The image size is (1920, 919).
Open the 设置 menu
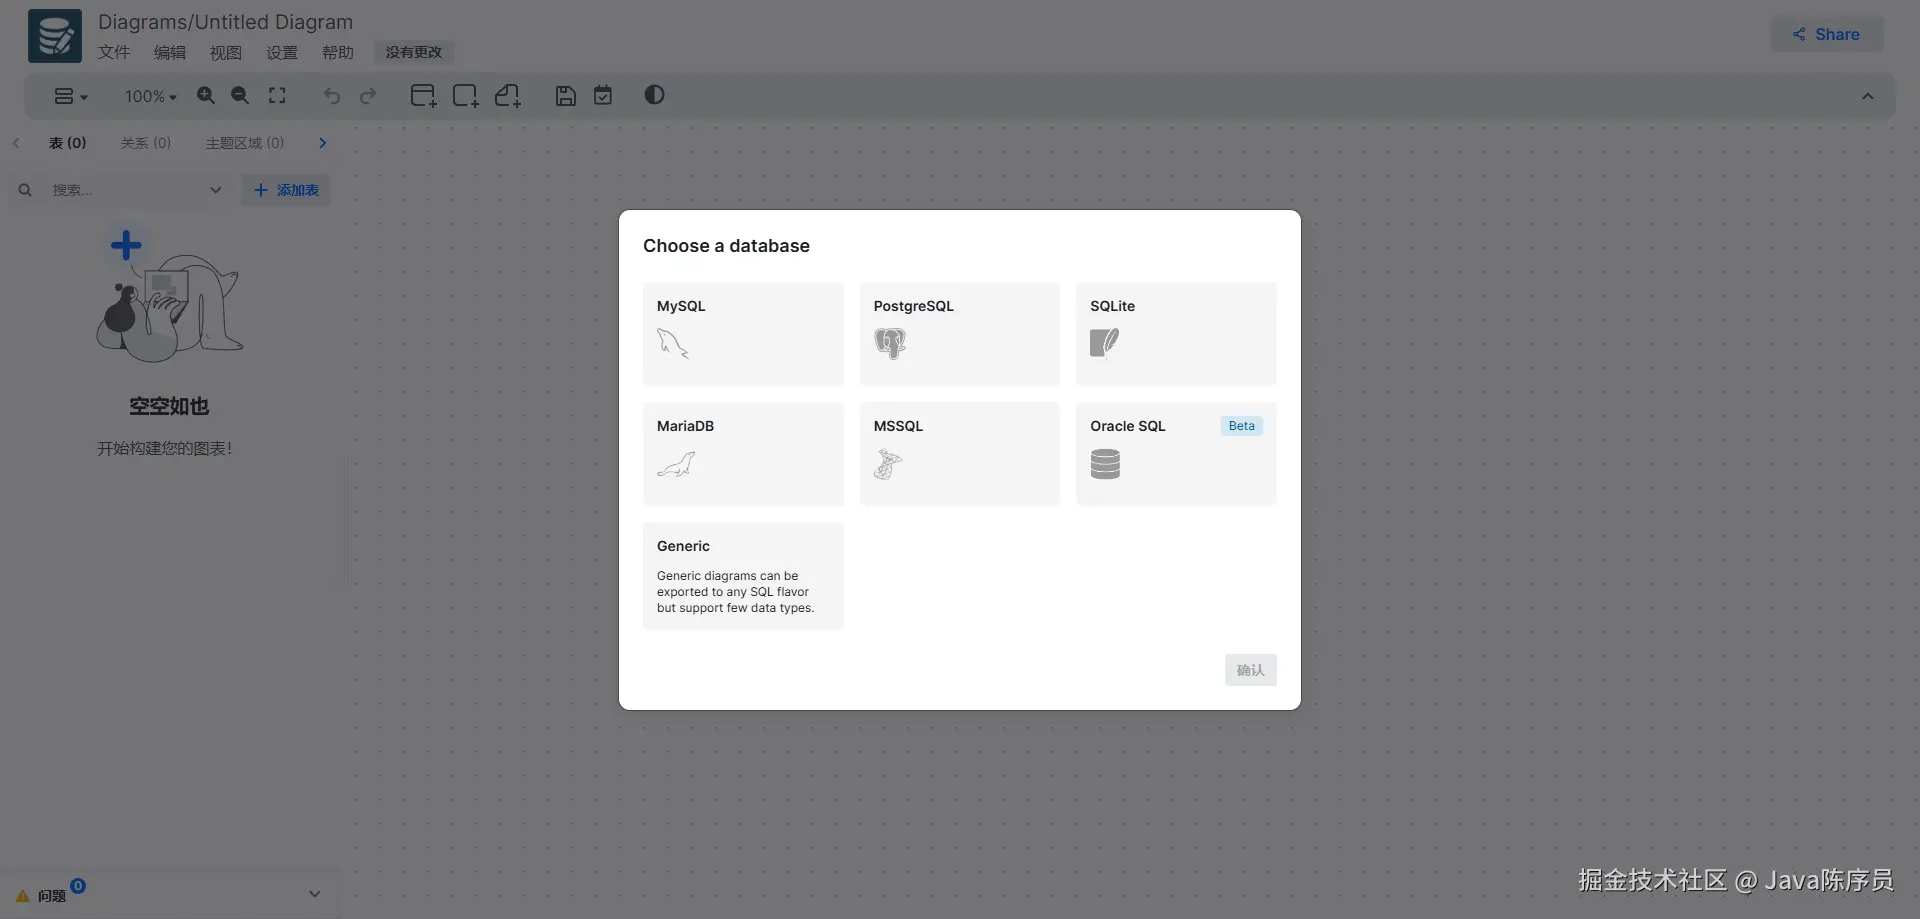pos(282,52)
